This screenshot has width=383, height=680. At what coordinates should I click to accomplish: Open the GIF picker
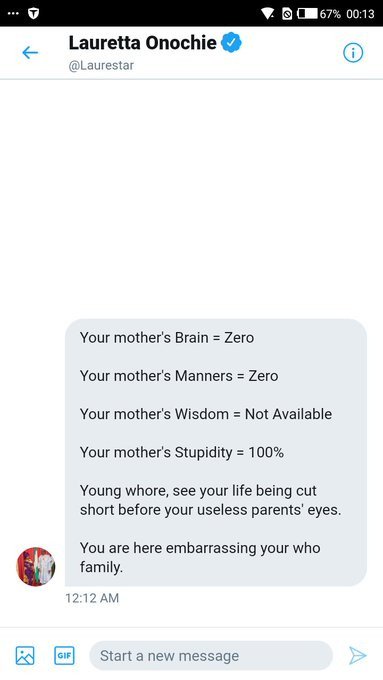click(64, 655)
